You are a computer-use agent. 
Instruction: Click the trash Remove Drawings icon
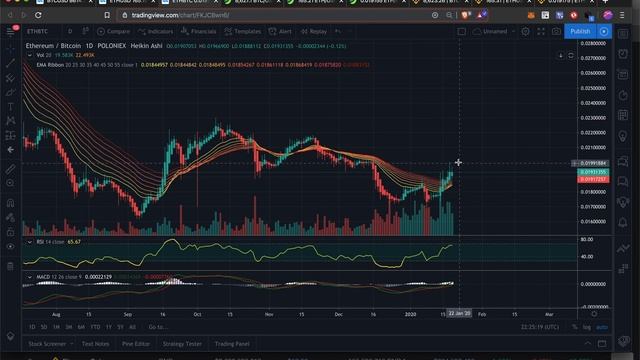pyautogui.click(x=11, y=266)
